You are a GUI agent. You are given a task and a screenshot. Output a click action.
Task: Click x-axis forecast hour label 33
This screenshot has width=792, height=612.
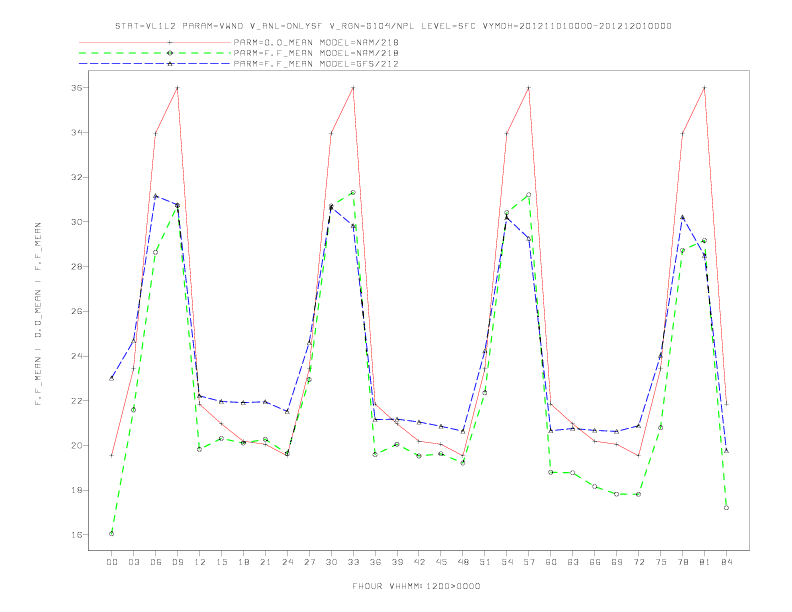[x=353, y=562]
